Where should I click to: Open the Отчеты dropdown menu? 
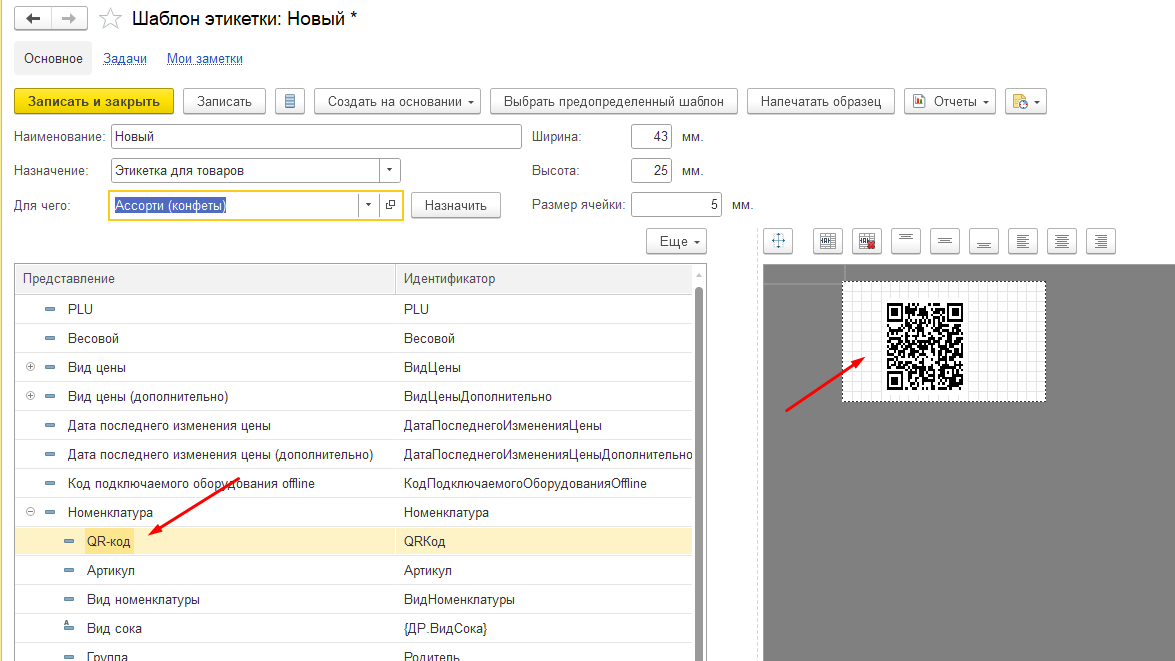coord(949,101)
